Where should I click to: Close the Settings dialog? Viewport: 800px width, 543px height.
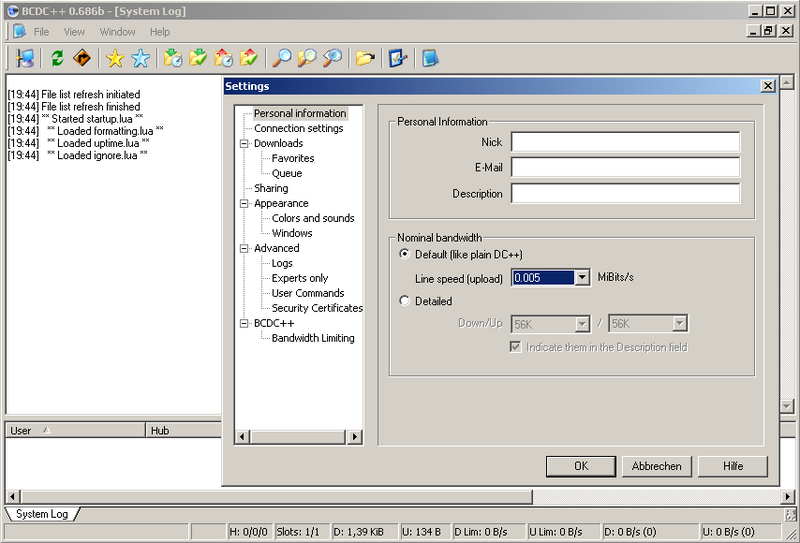point(768,86)
